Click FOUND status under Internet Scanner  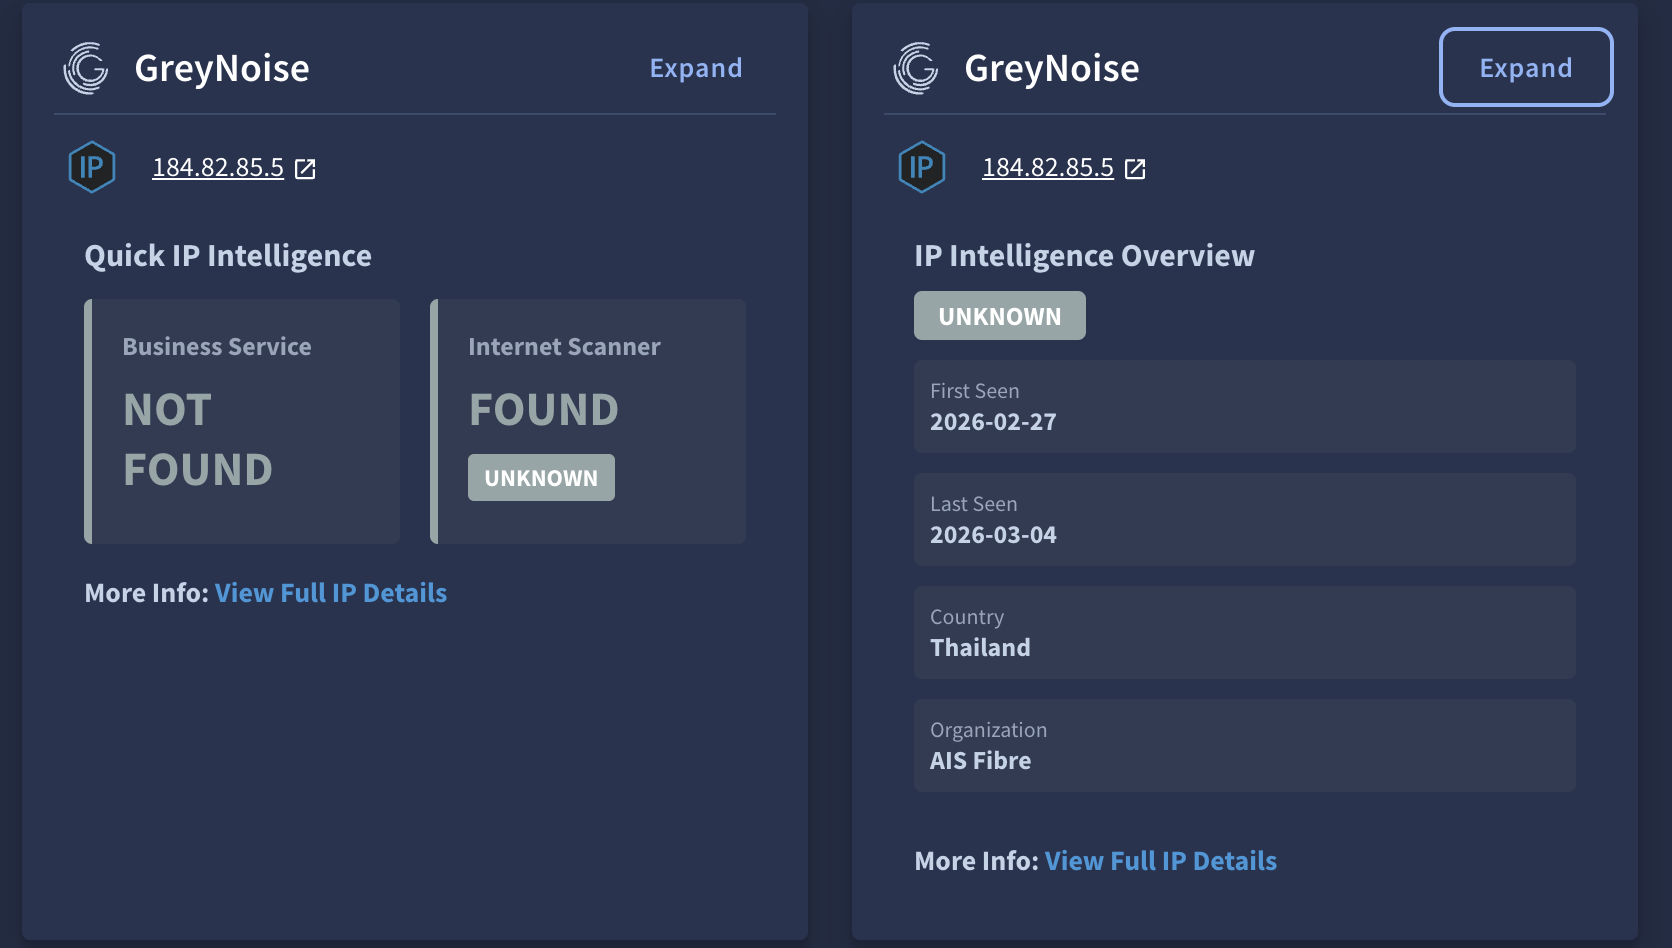pos(544,410)
